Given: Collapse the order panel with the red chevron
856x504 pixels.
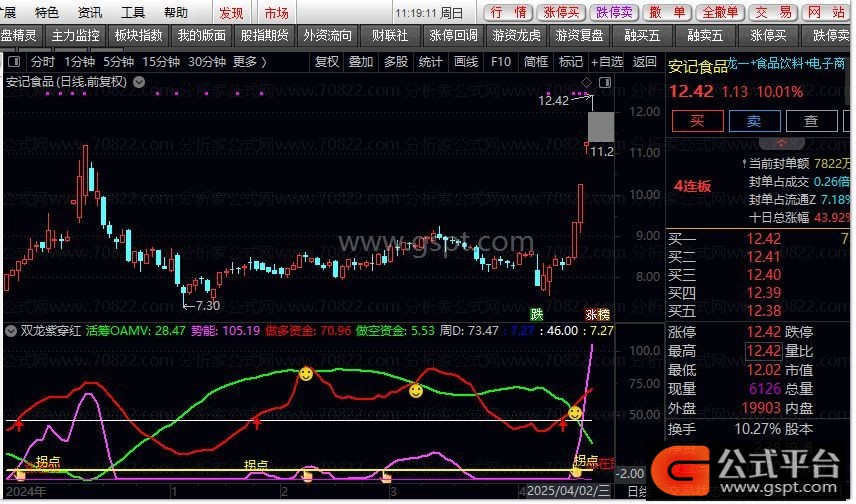Looking at the screenshot, I should click(781, 143).
